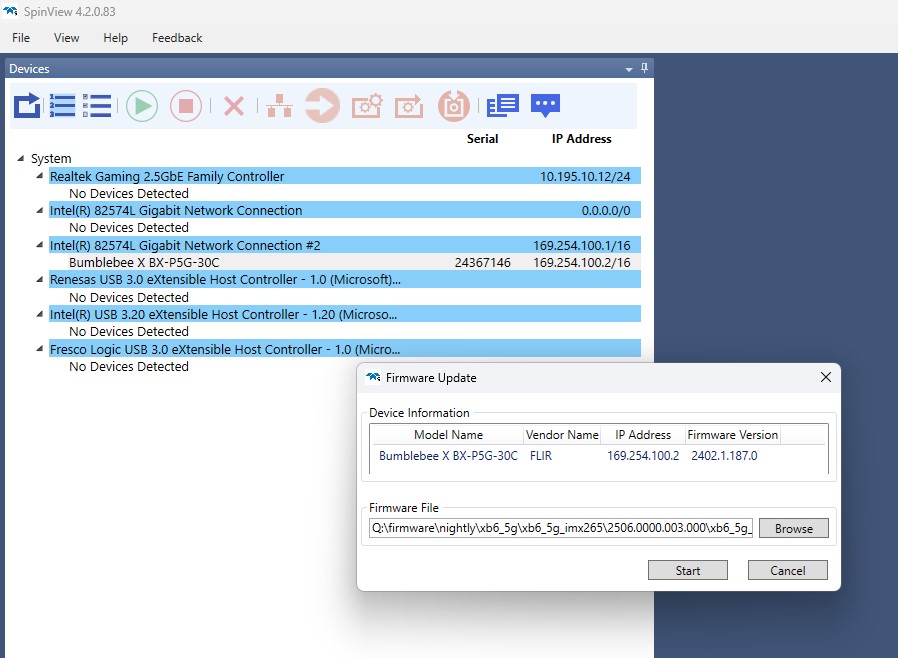Open the Devices panel options dropdown arrow

point(629,69)
